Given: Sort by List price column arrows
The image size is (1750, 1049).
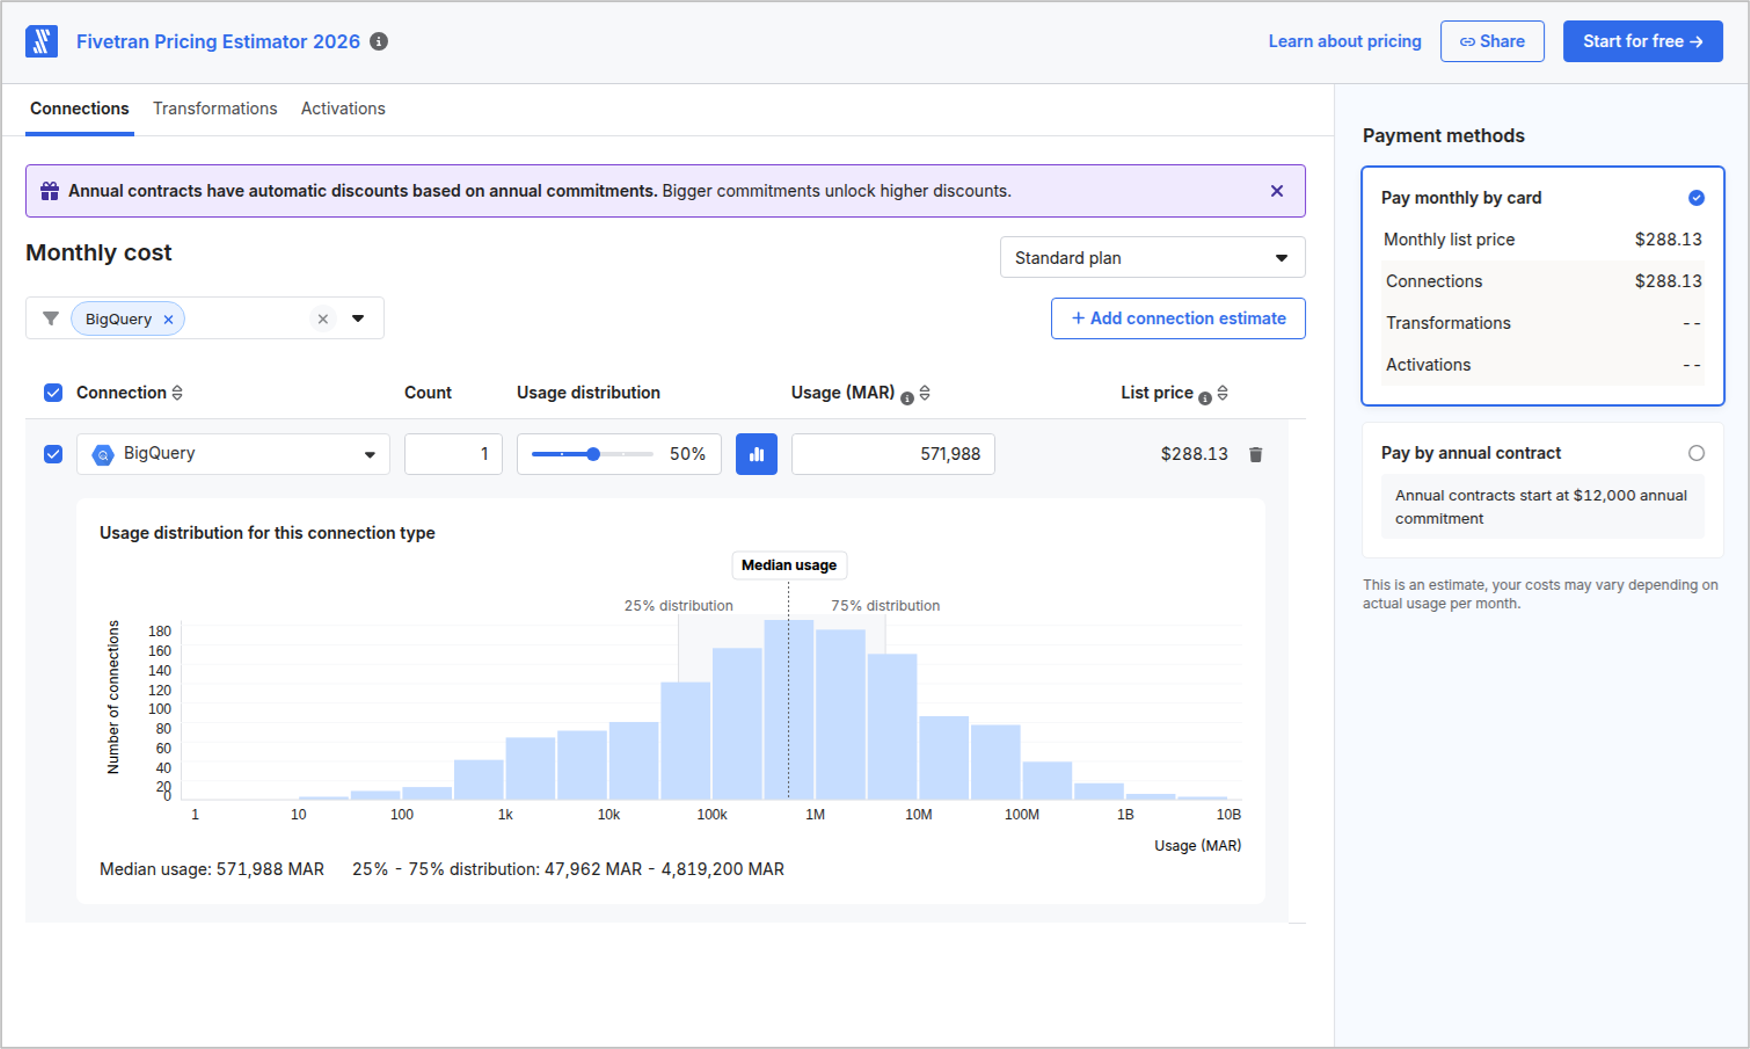Looking at the screenshot, I should (1223, 393).
